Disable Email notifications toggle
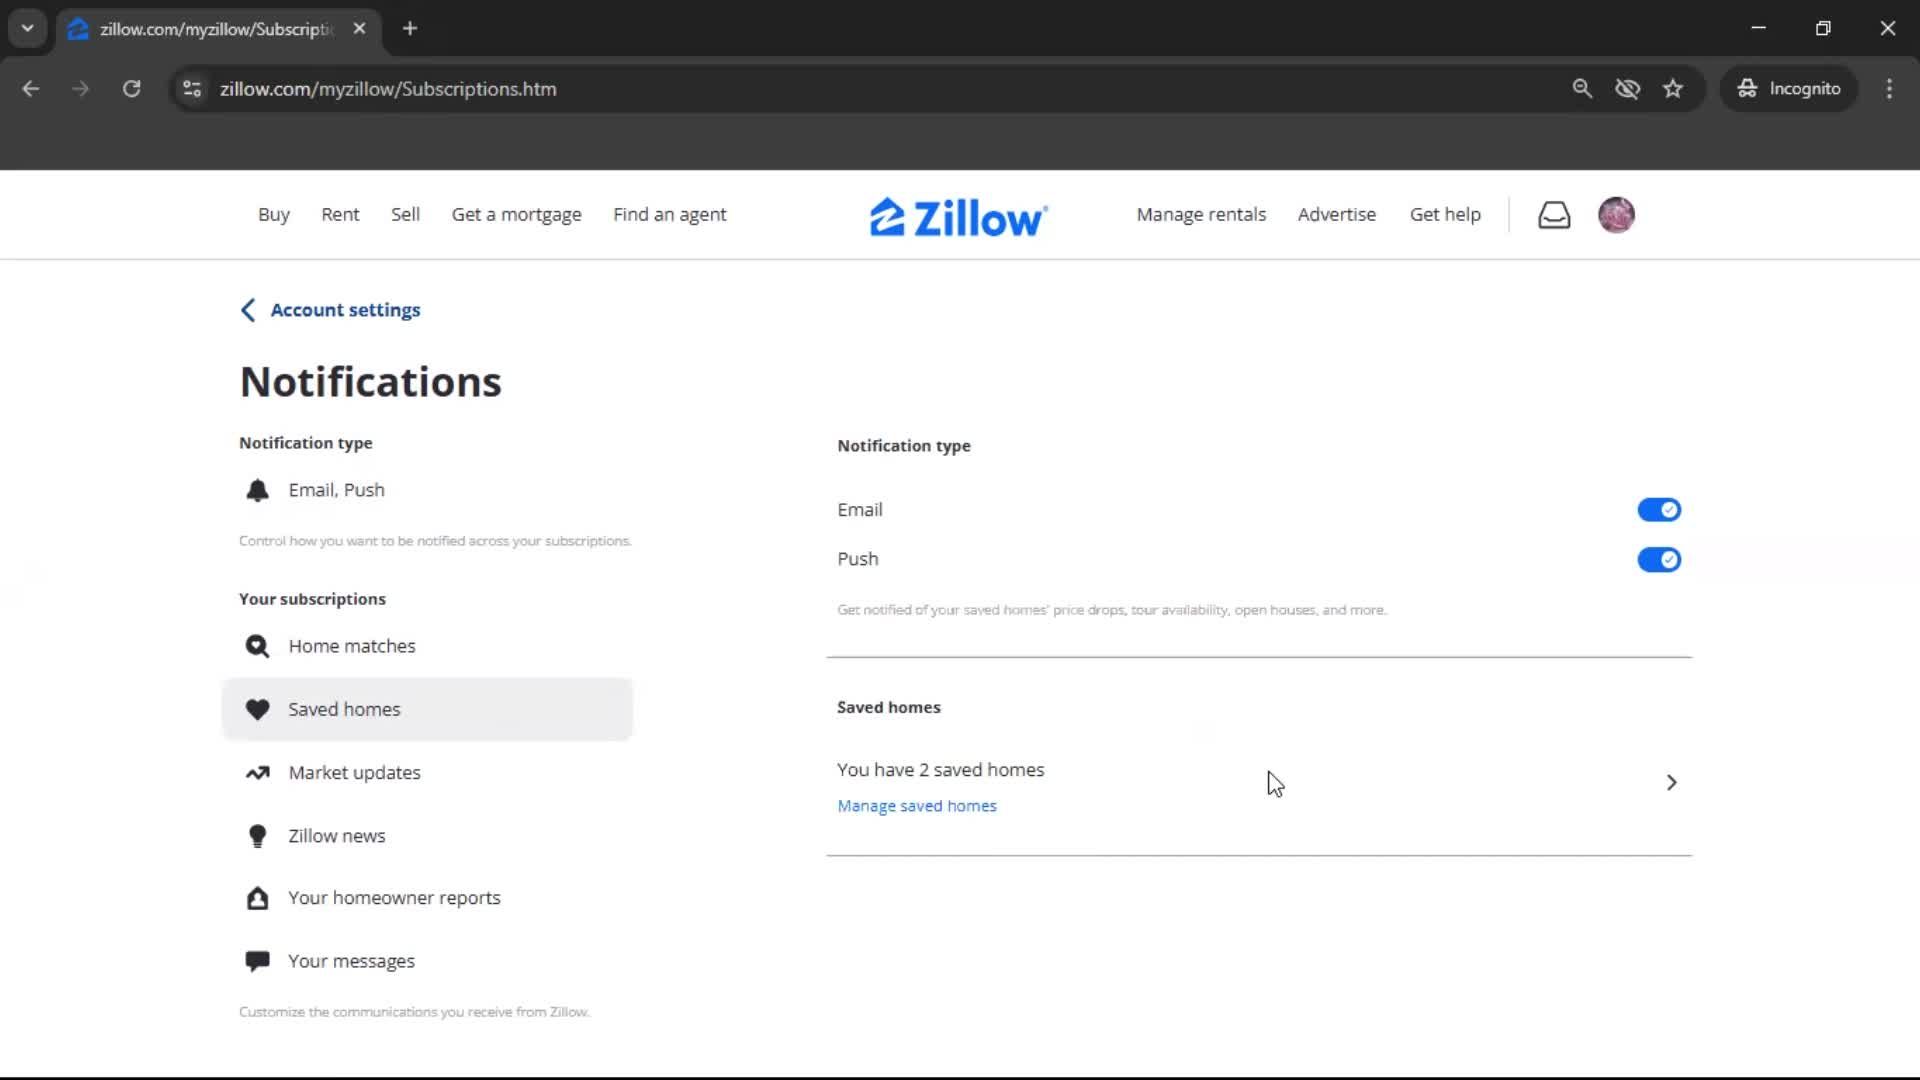The image size is (1920, 1080). (1658, 510)
